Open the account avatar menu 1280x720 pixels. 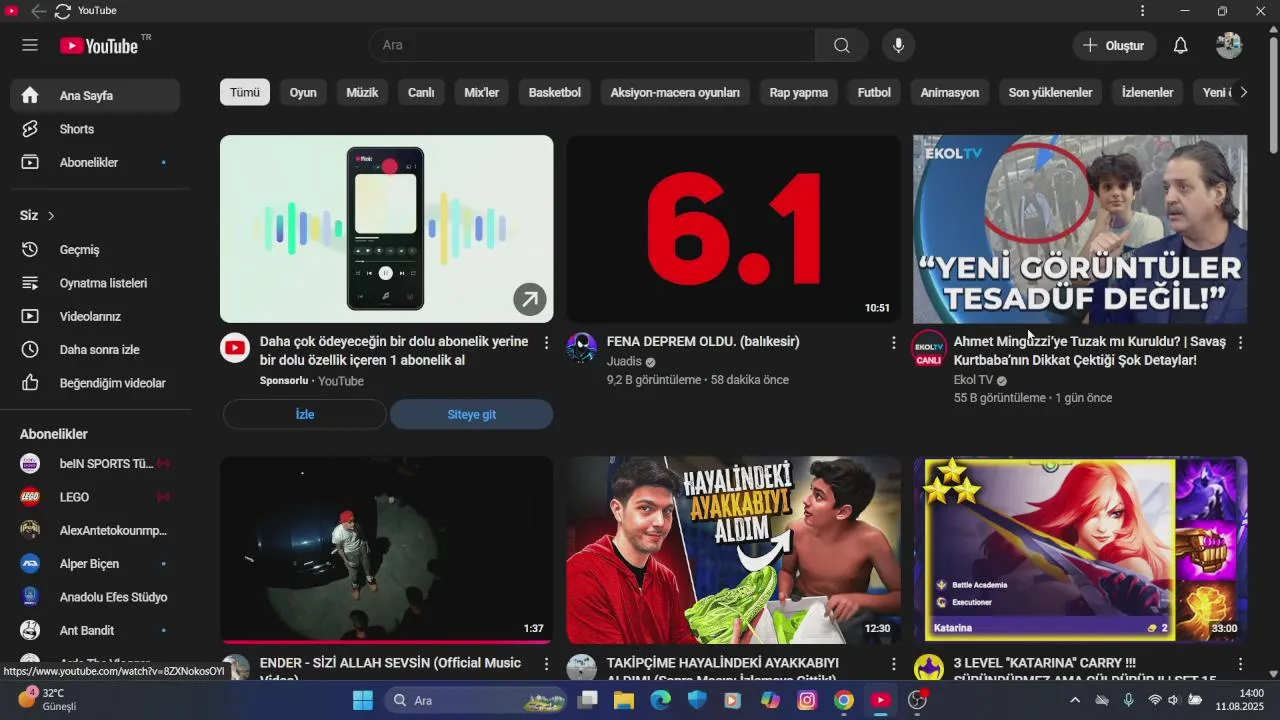click(x=1229, y=45)
